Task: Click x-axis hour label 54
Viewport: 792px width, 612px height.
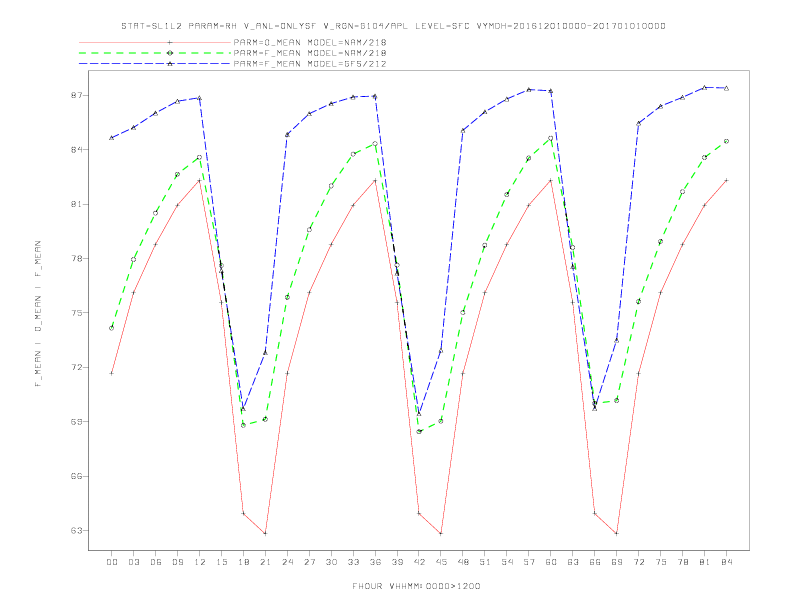Action: tap(507, 562)
